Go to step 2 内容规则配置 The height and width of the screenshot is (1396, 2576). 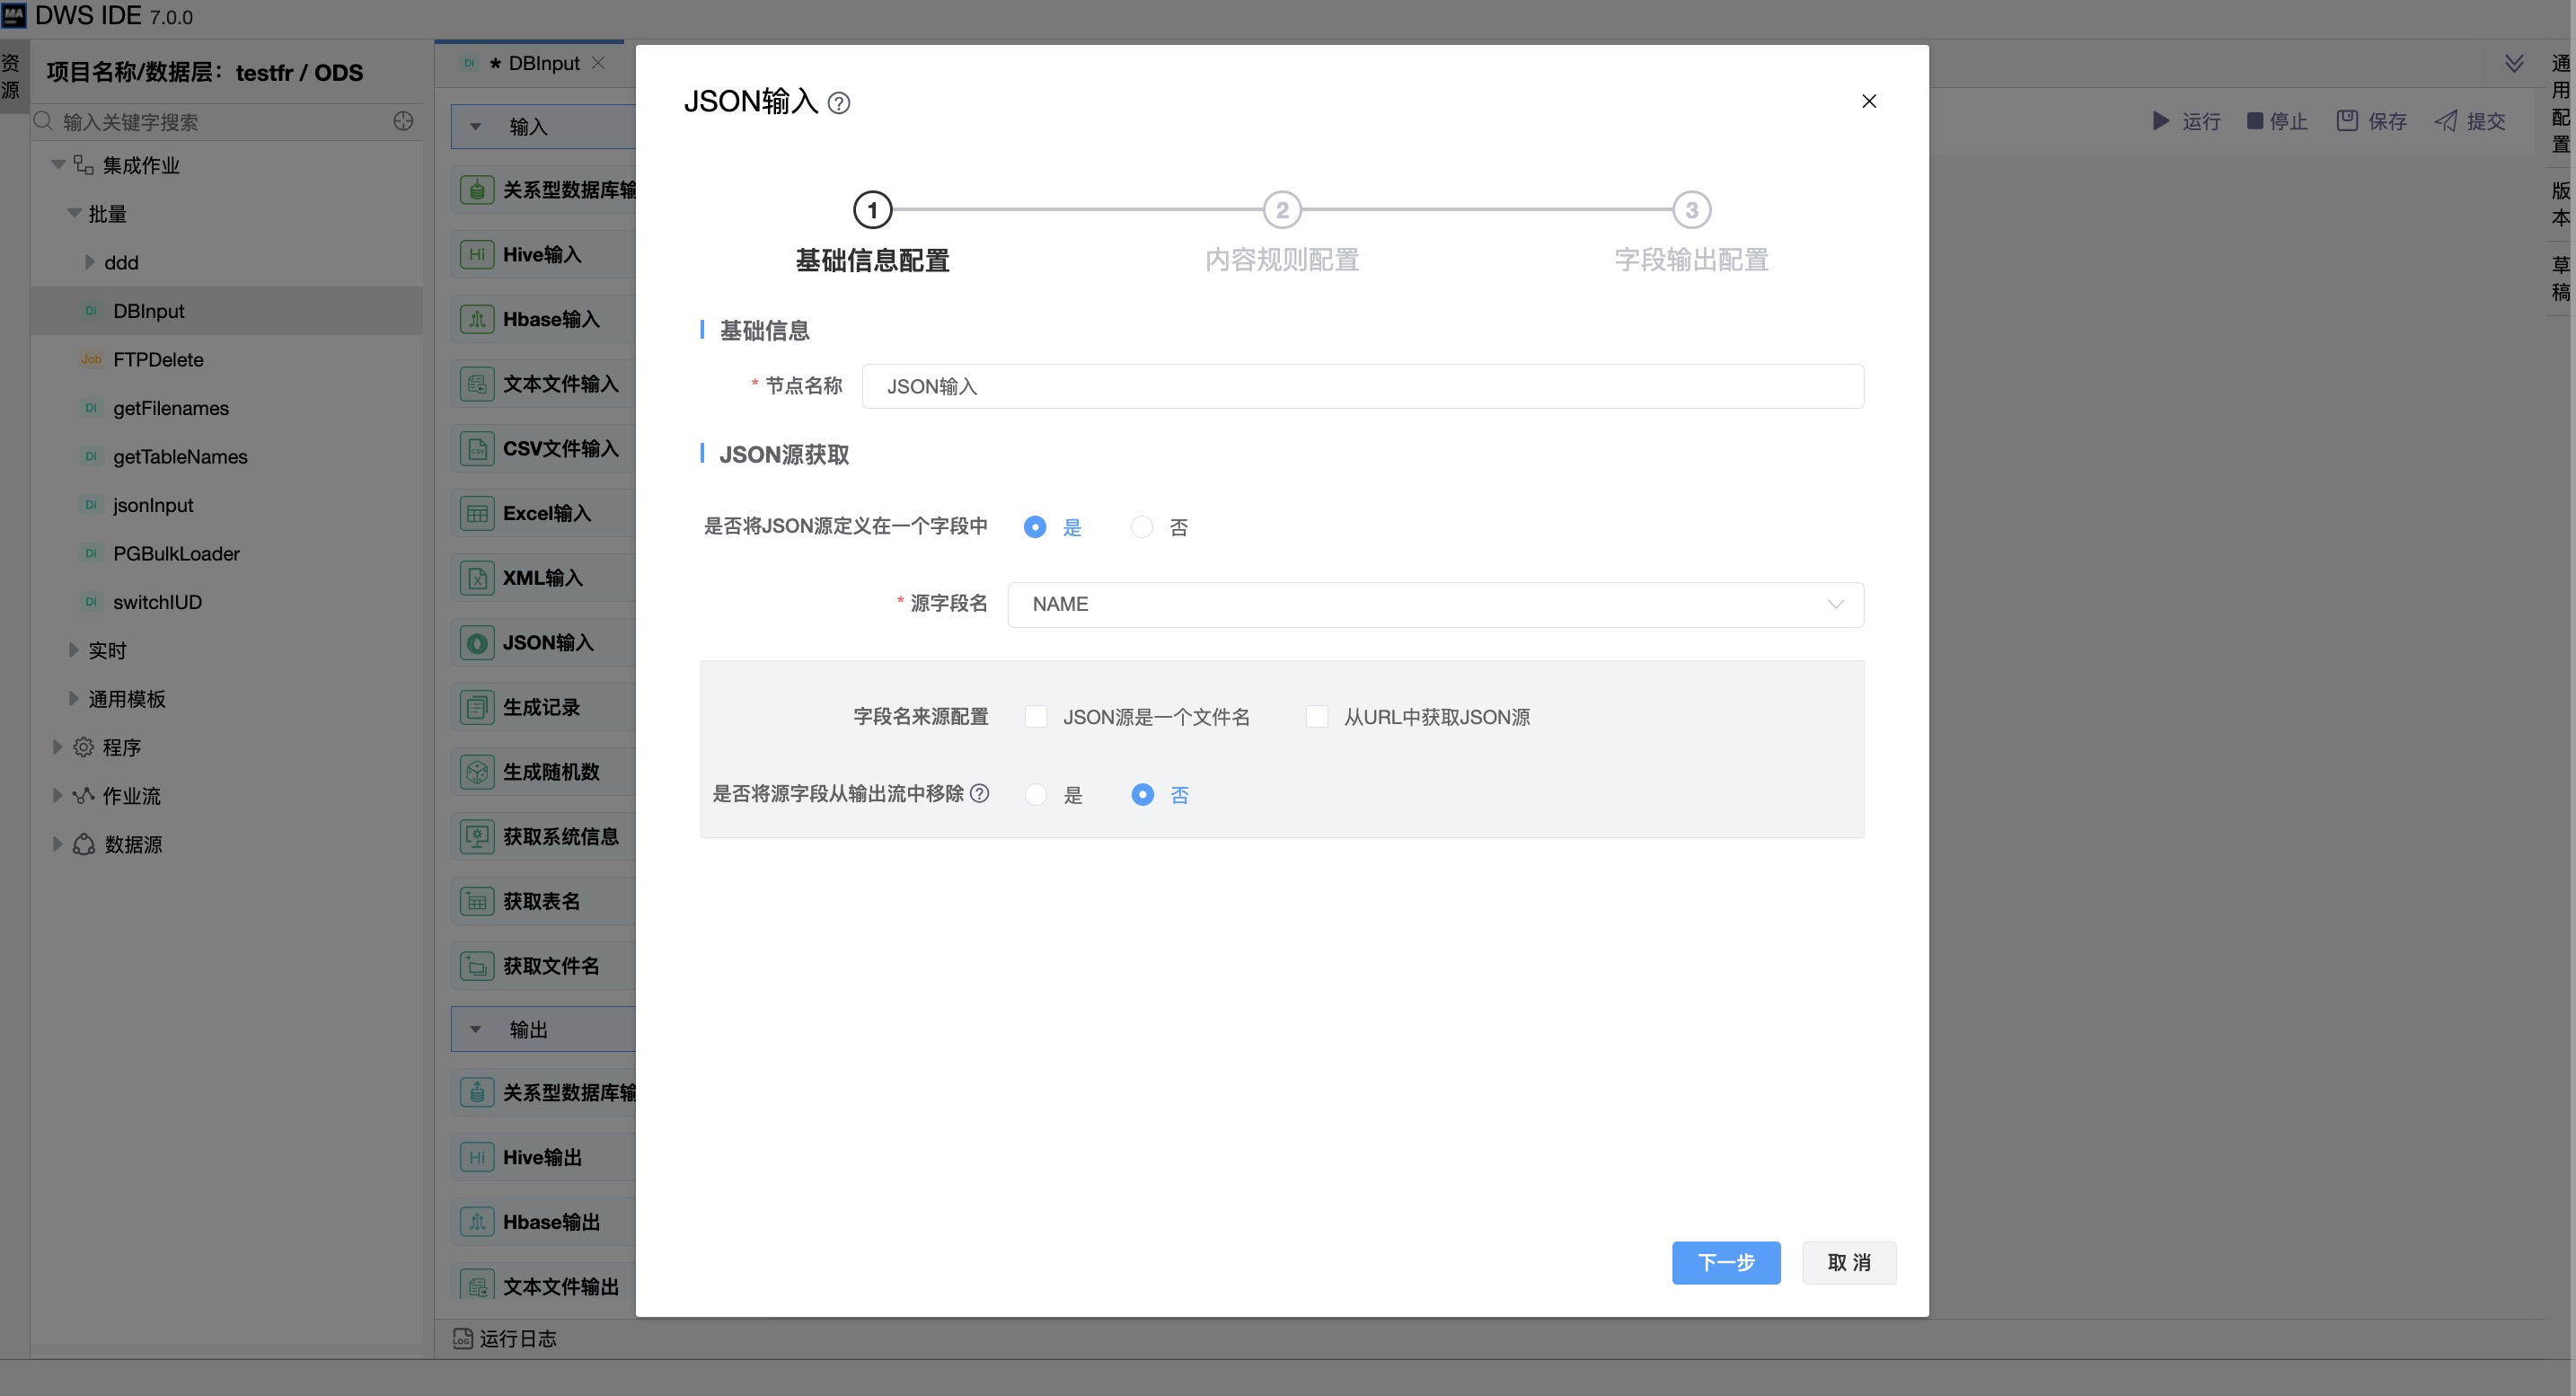click(x=1281, y=210)
